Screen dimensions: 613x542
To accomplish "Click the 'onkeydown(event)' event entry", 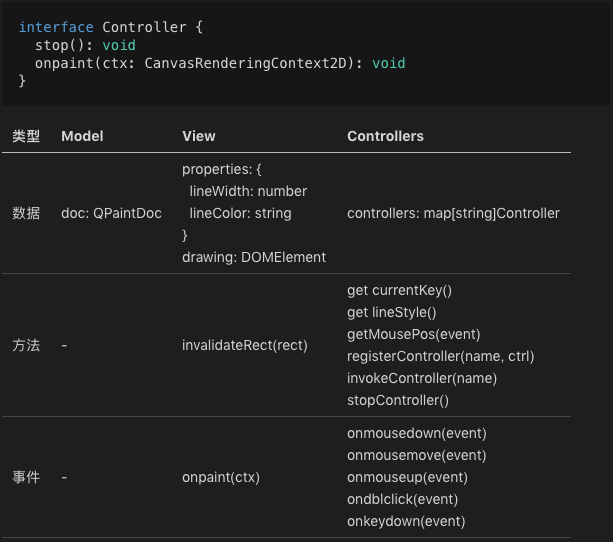I will point(406,521).
